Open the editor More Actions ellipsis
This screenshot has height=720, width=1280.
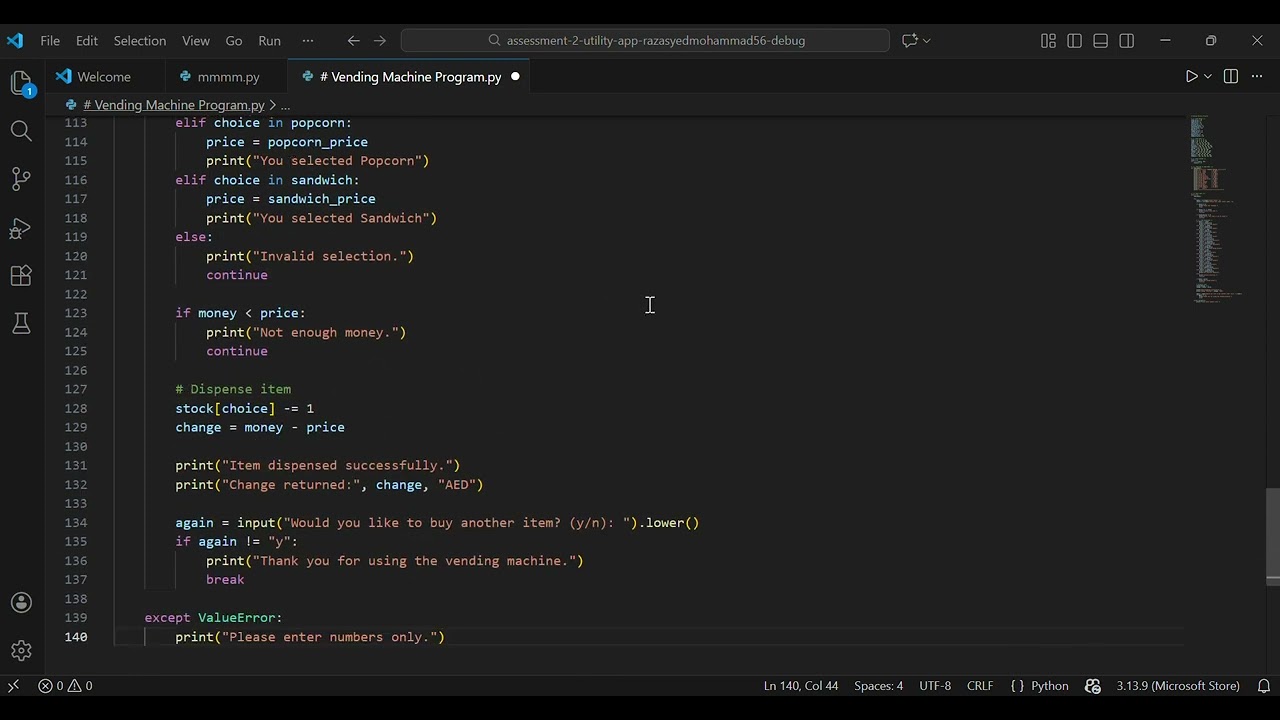click(x=1258, y=77)
